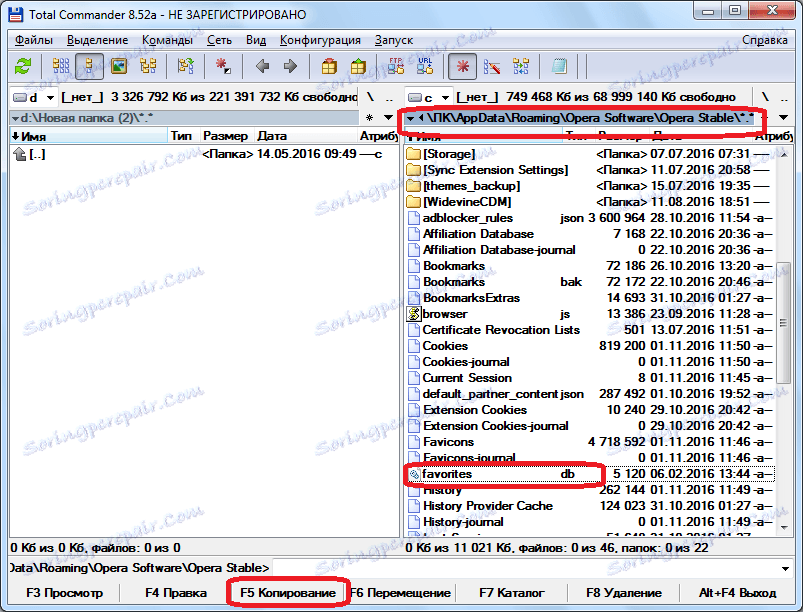Open the Сеть menu
Screen dimensions: 803x612
click(219, 40)
